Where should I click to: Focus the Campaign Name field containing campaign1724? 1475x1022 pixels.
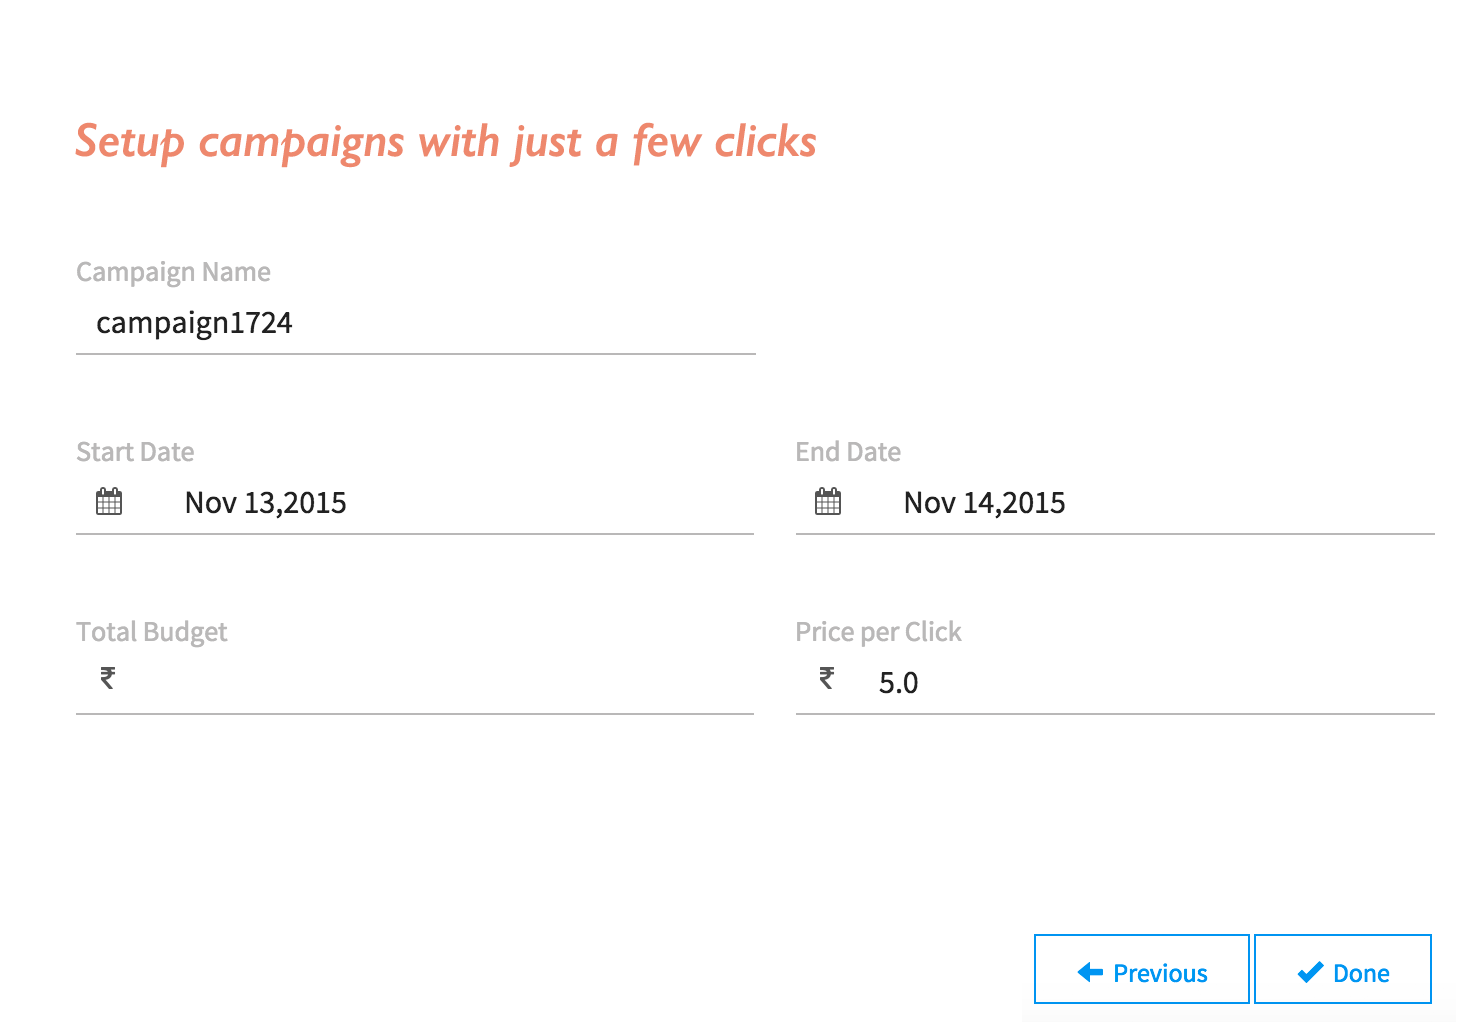(416, 324)
